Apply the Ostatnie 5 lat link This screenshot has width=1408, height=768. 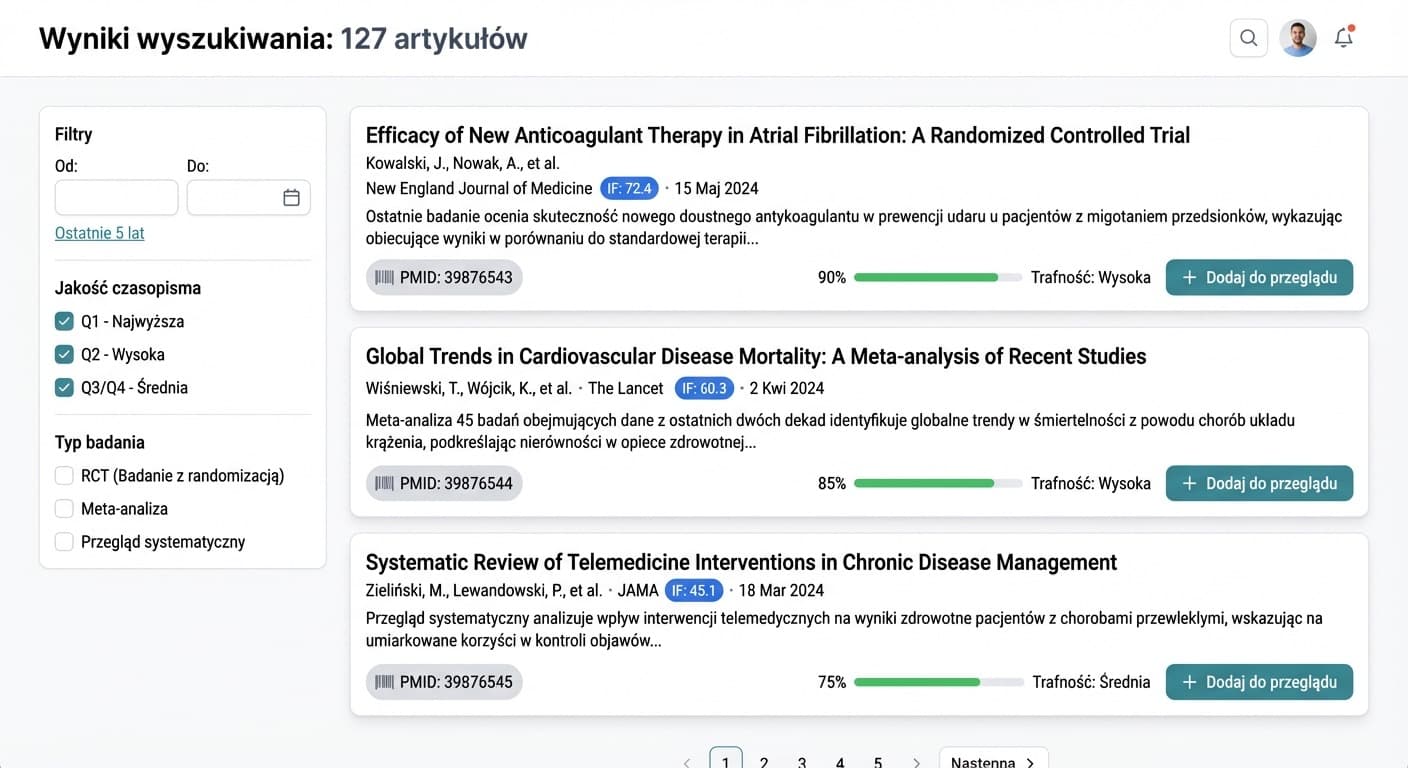click(x=100, y=233)
